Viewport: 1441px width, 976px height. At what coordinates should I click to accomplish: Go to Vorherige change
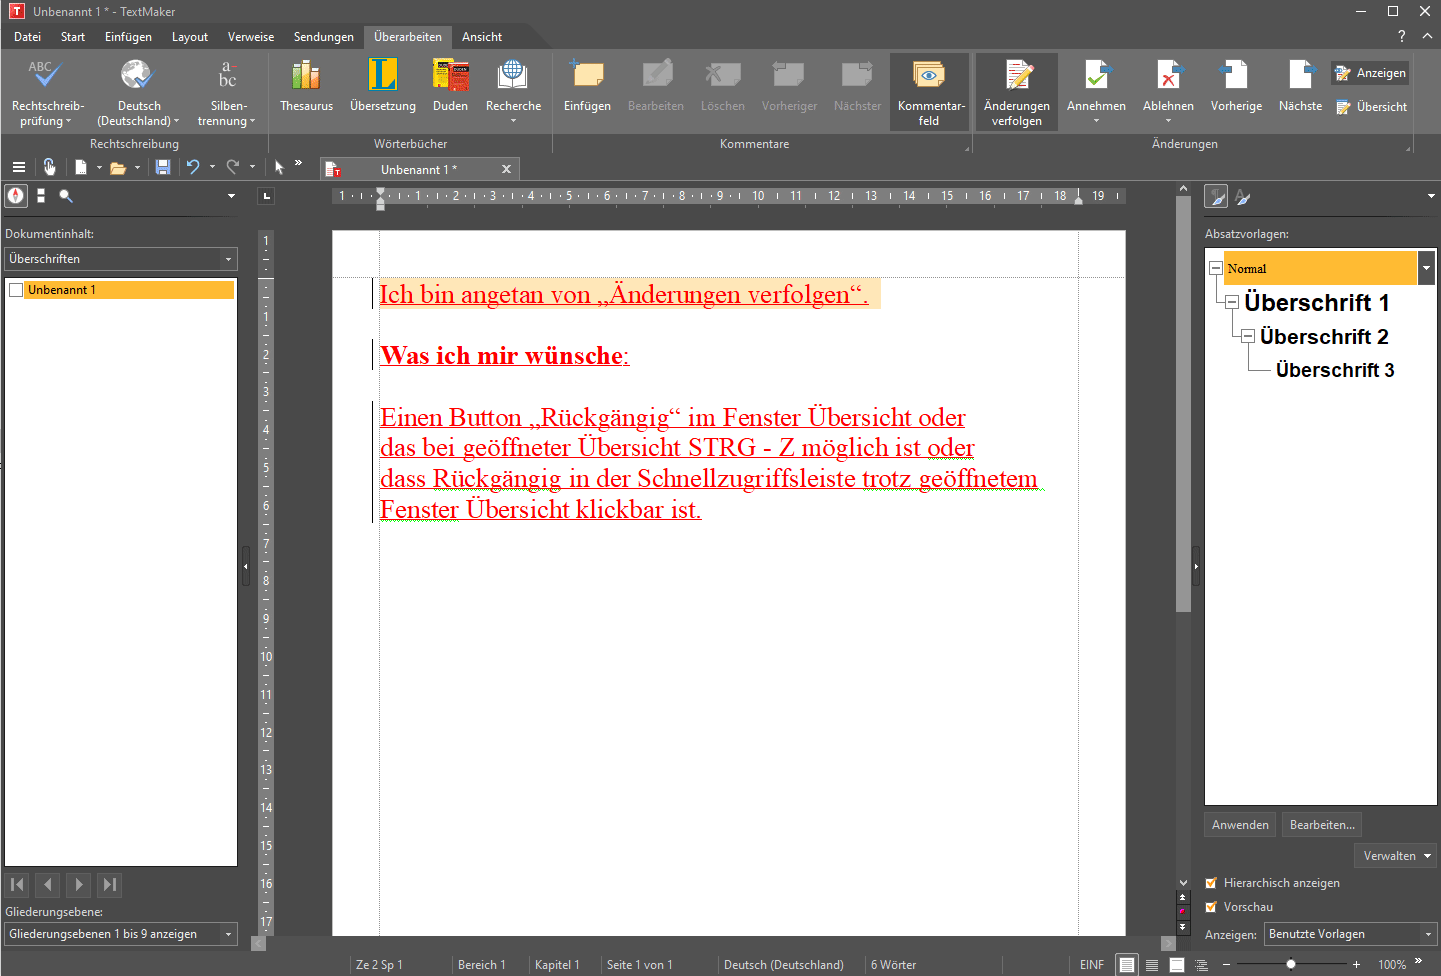click(1236, 87)
